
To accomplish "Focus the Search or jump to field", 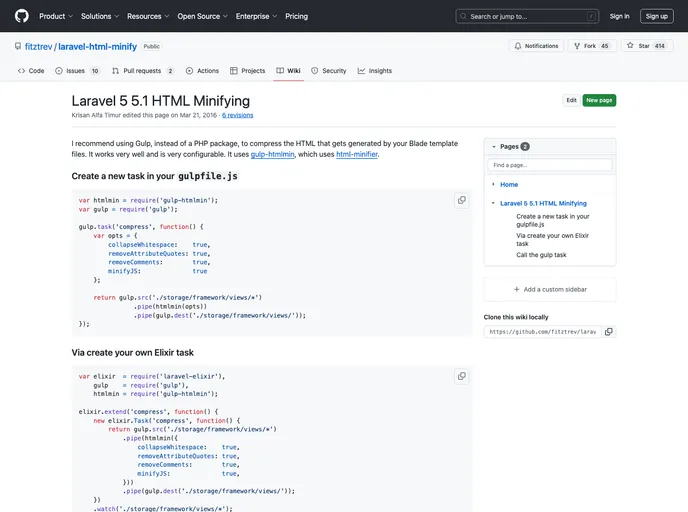I will tap(527, 16).
